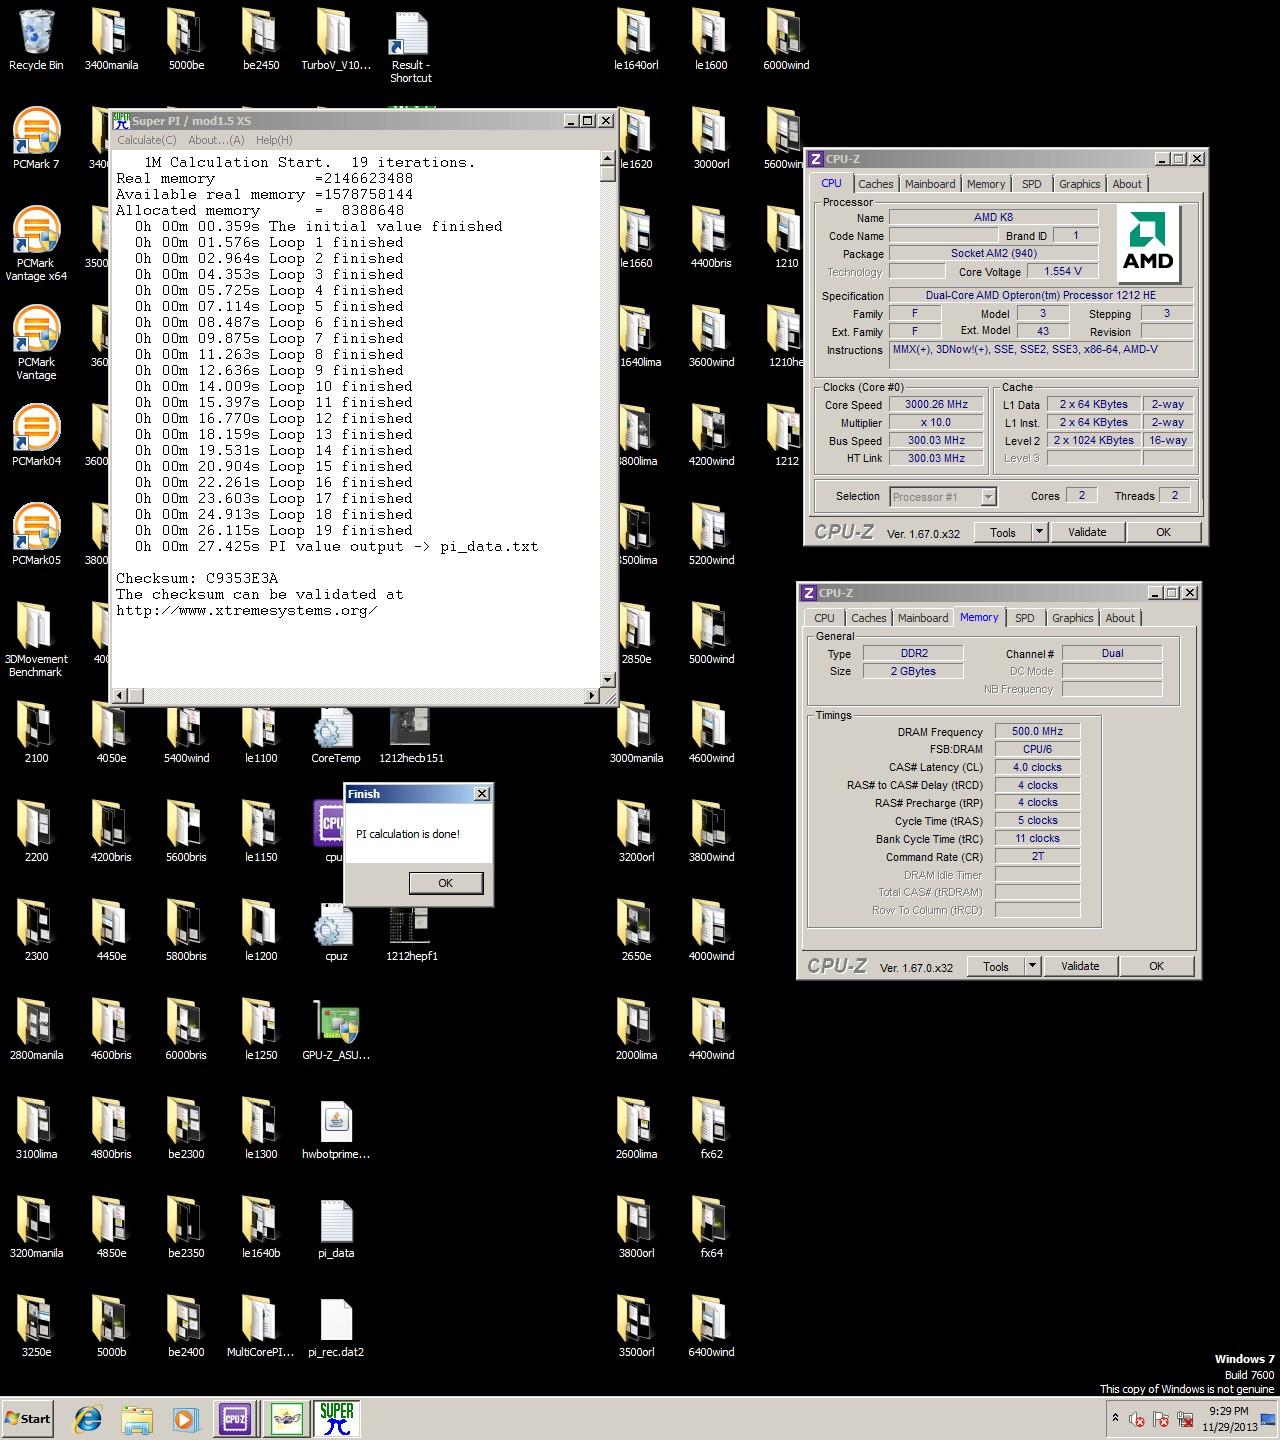Launch Internet Explorer from the taskbar
The height and width of the screenshot is (1440, 1280).
pyautogui.click(x=88, y=1418)
